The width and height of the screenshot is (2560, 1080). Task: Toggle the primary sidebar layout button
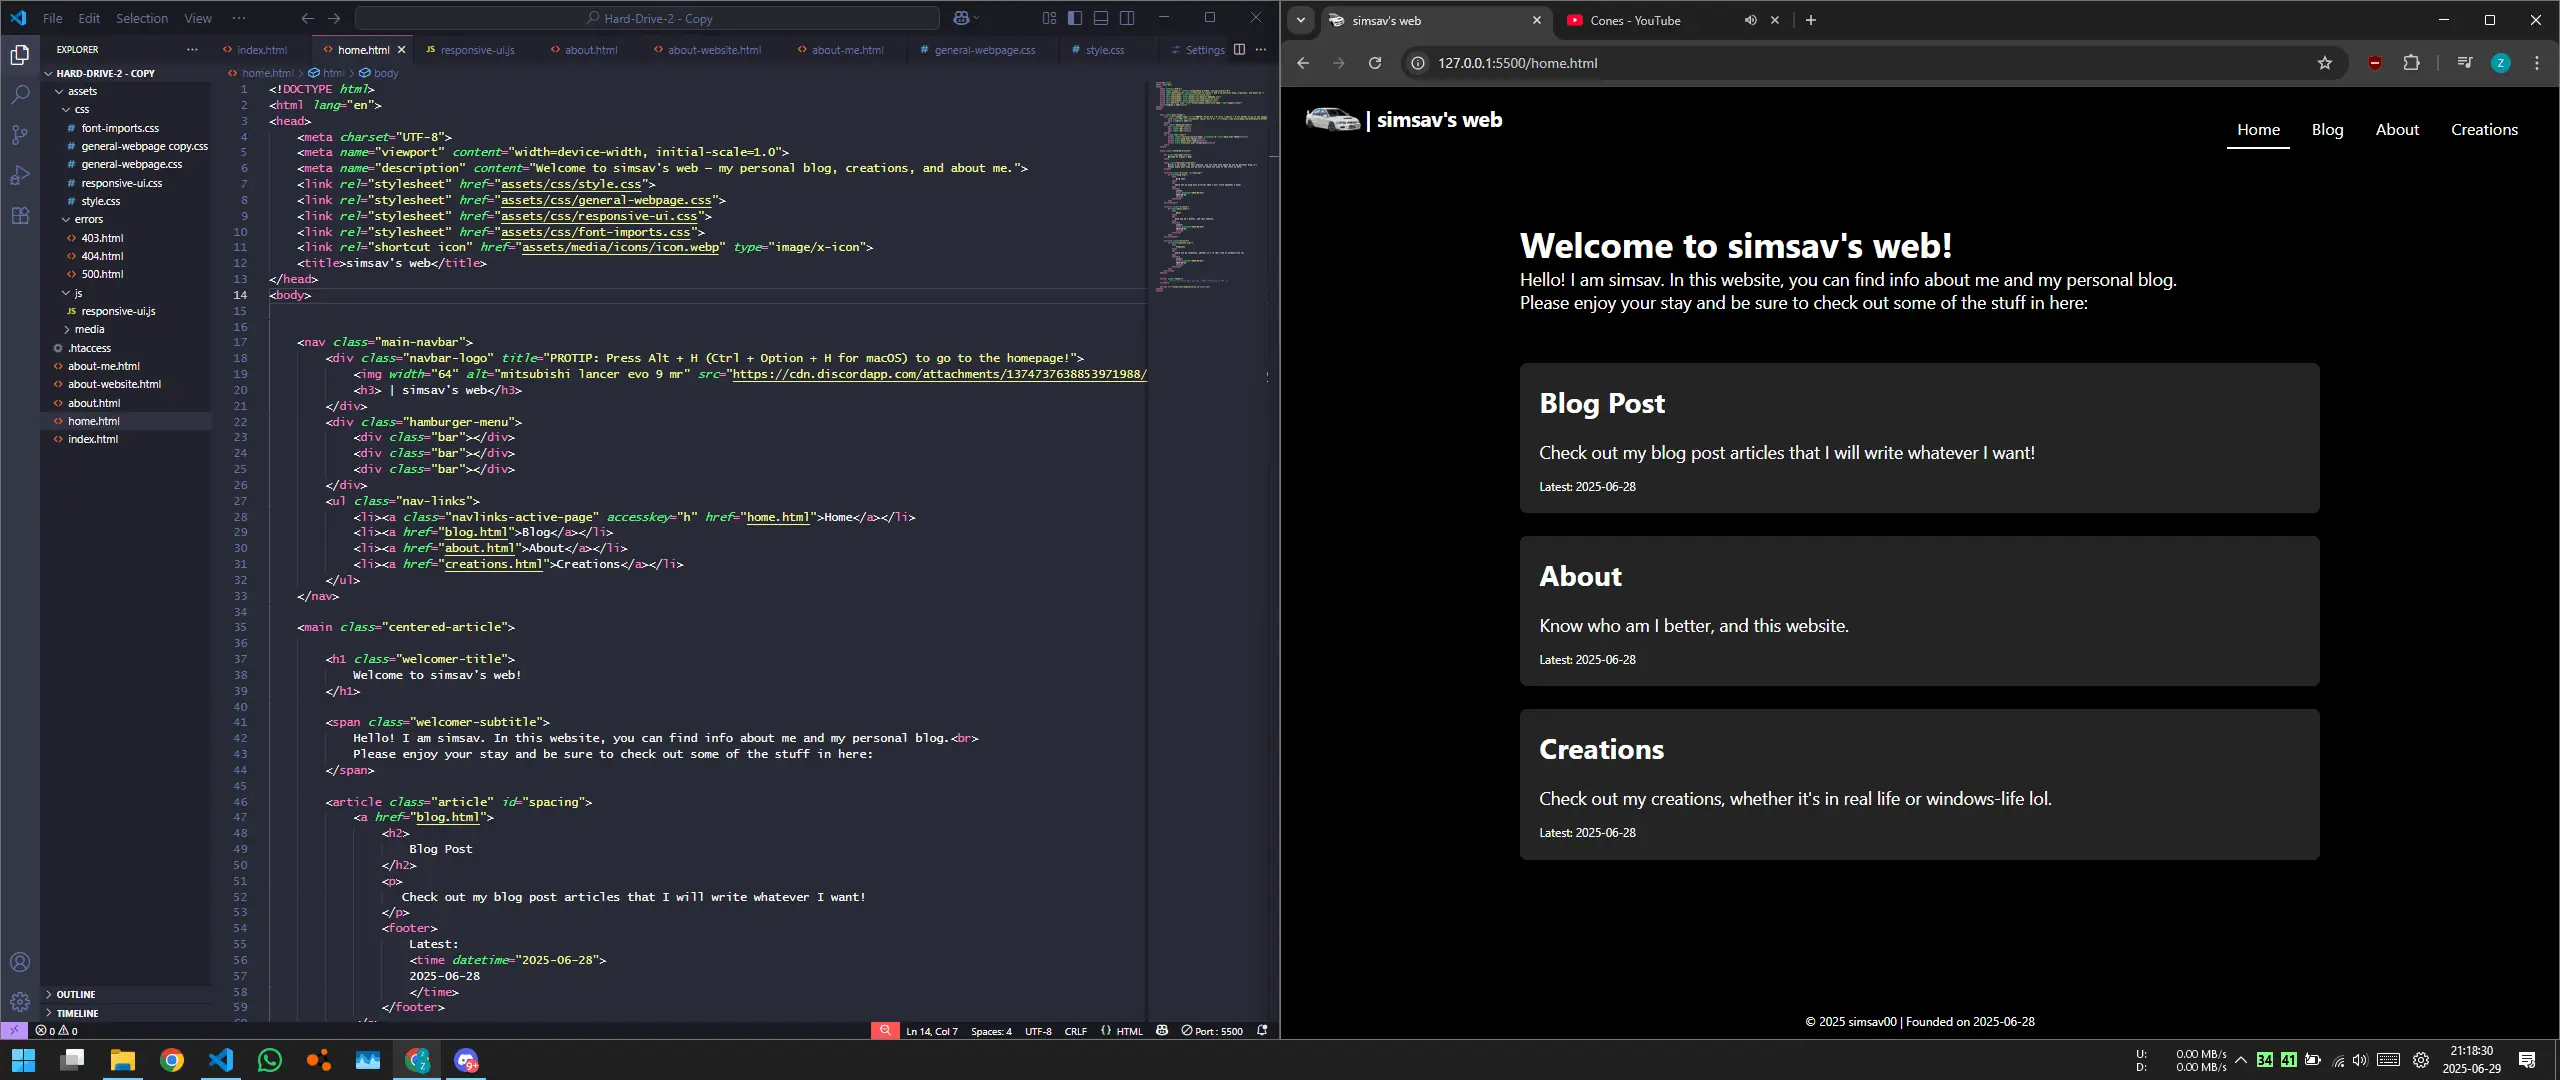pyautogui.click(x=1075, y=17)
